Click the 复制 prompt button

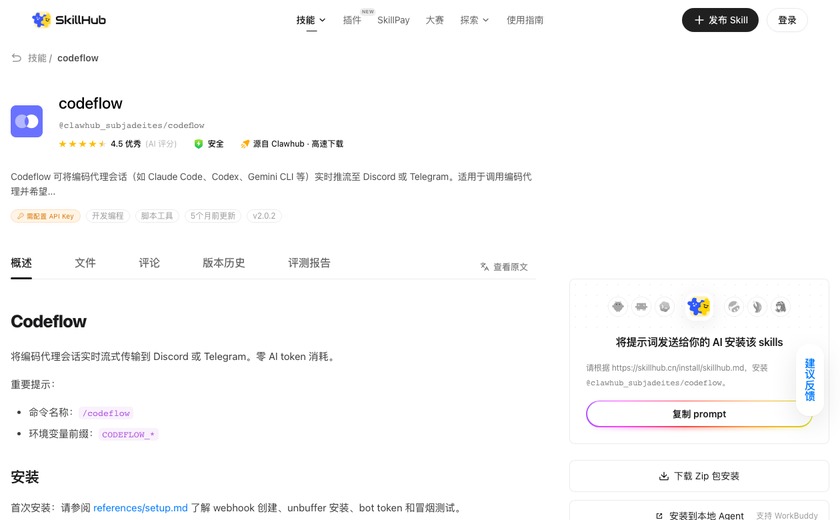pyautogui.click(x=699, y=414)
